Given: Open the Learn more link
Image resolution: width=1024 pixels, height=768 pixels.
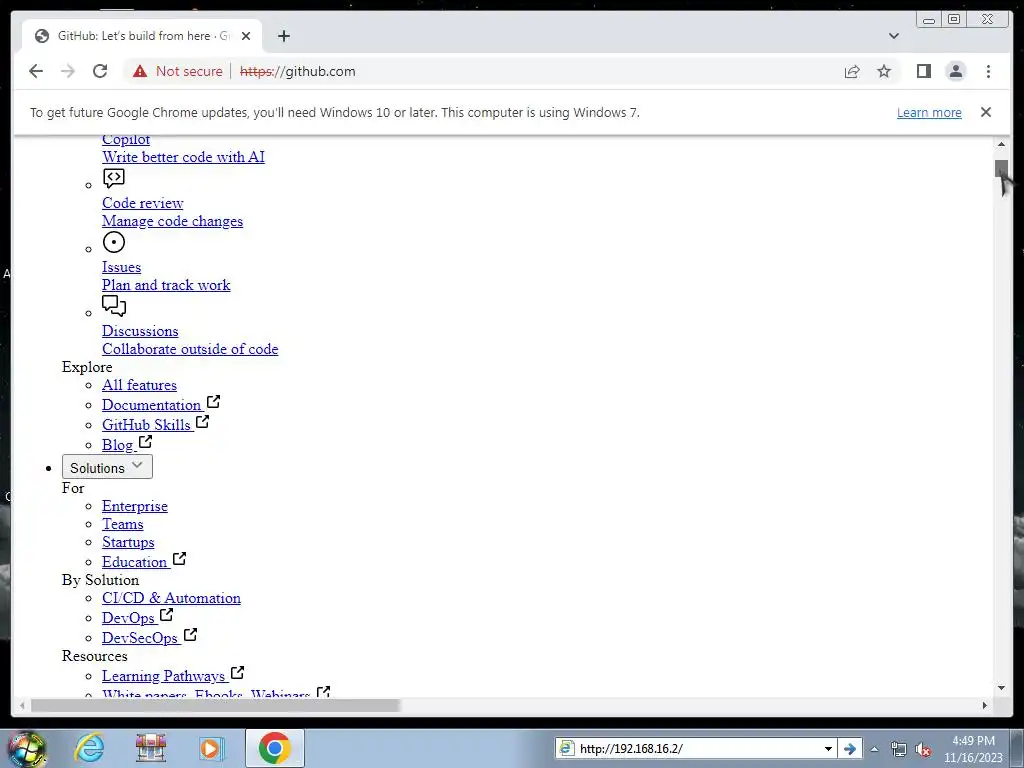Looking at the screenshot, I should coord(929,112).
